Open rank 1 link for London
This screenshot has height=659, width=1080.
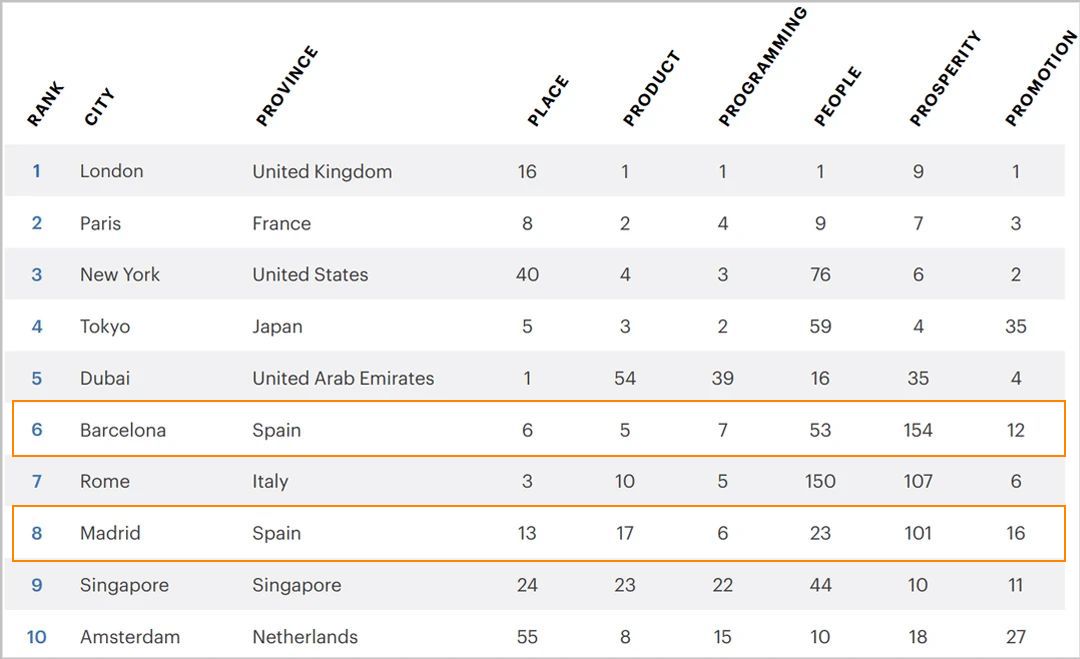[37, 171]
